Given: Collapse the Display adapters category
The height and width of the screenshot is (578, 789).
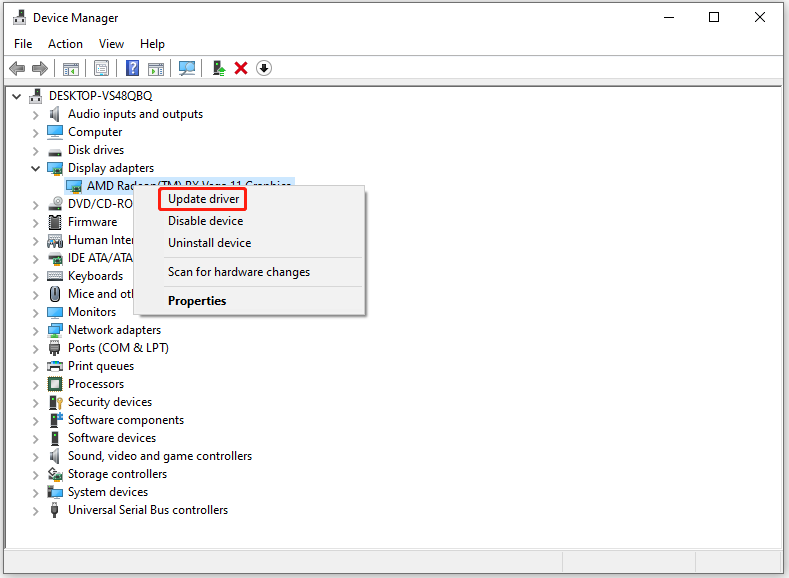Looking at the screenshot, I should coord(35,168).
